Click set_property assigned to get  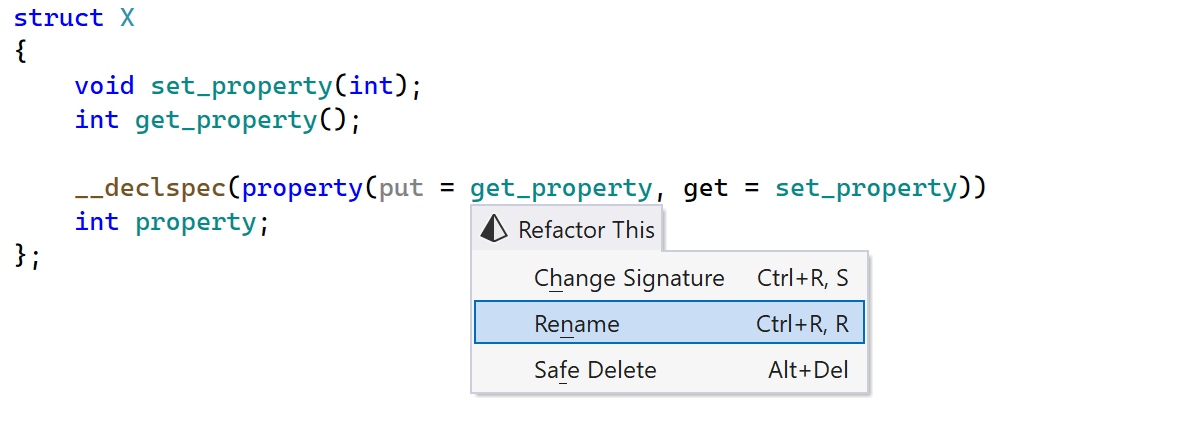pos(866,188)
